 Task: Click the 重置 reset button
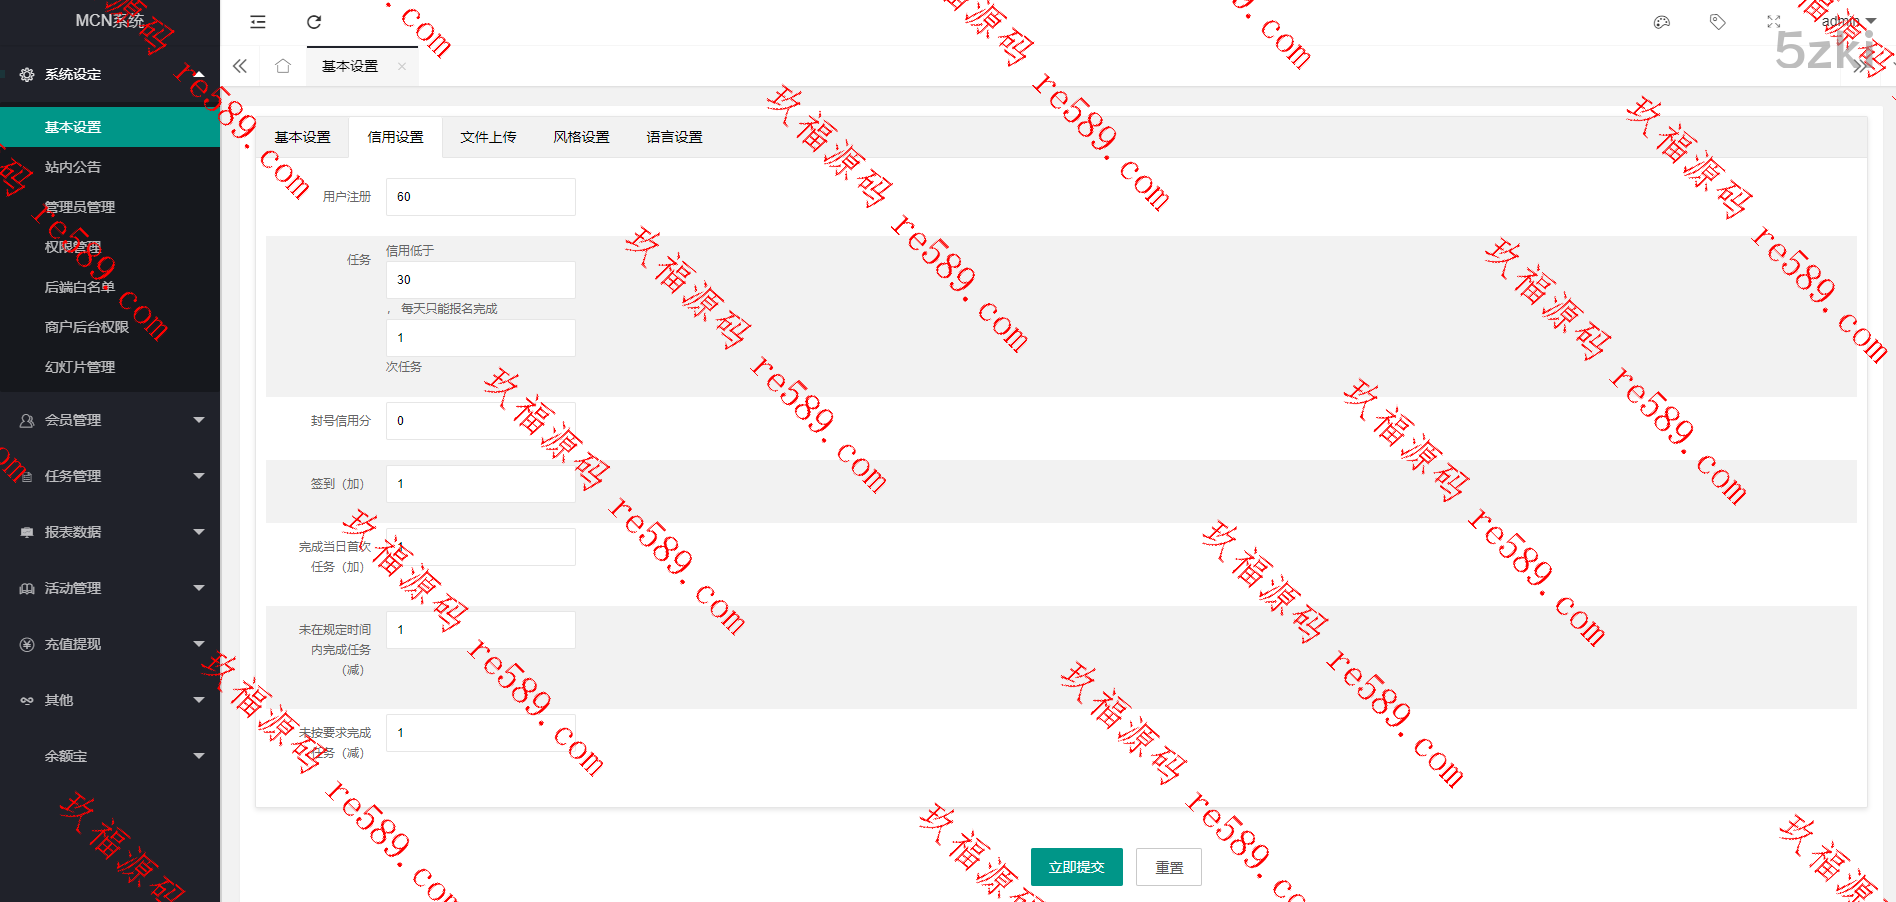(1168, 867)
